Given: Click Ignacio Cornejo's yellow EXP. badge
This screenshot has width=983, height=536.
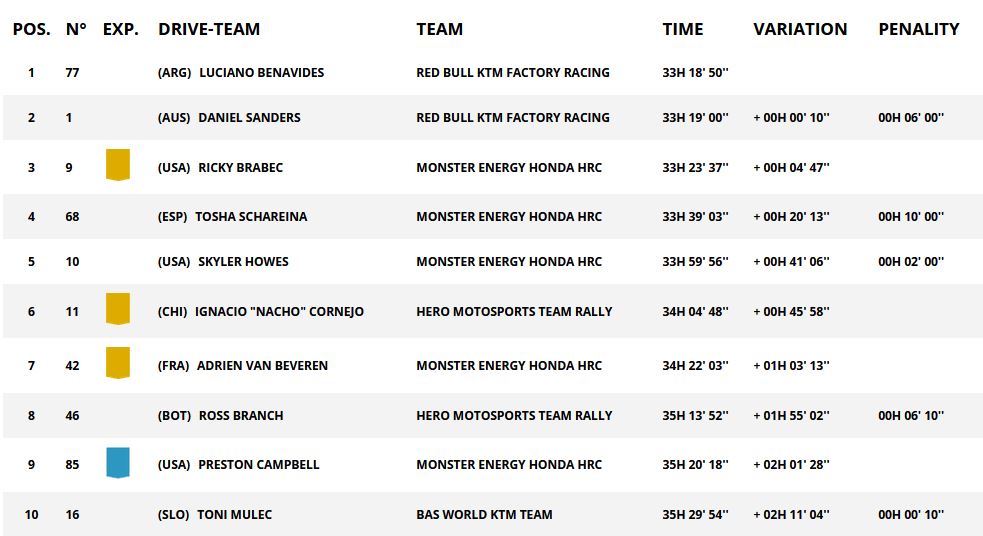Looking at the screenshot, I should (118, 308).
